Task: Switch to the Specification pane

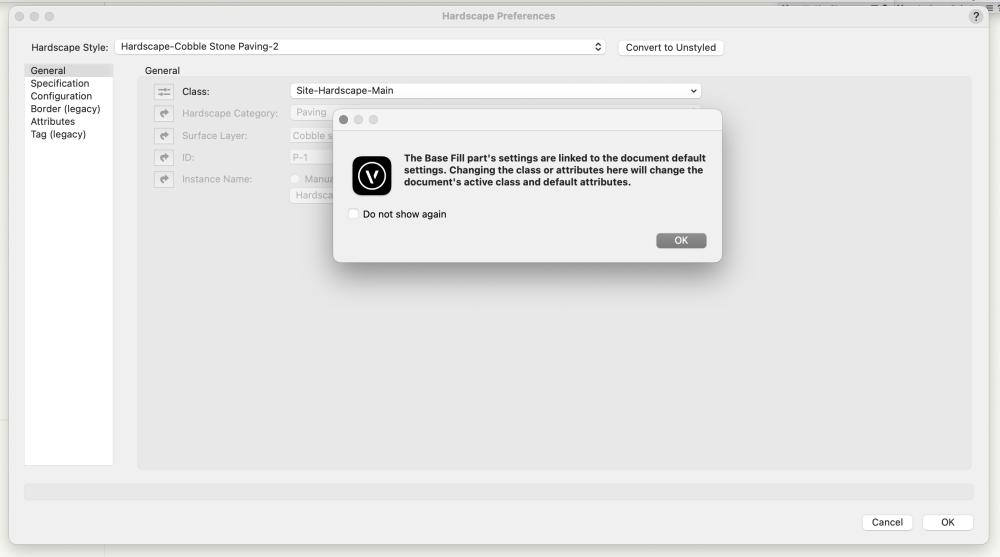Action: click(x=60, y=84)
